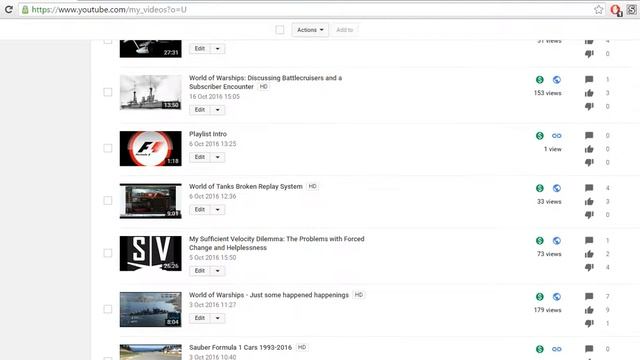Edit the World of Tanks Broken Replay video
The image size is (640, 360).
(x=200, y=209)
